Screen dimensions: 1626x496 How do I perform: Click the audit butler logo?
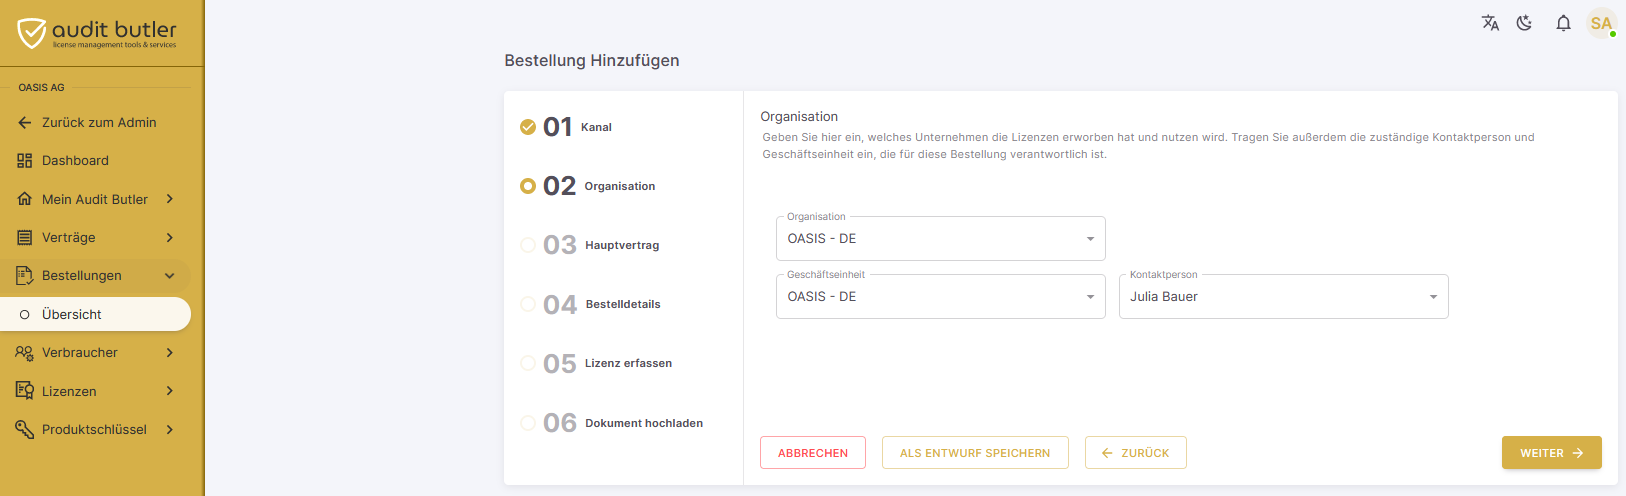point(98,33)
